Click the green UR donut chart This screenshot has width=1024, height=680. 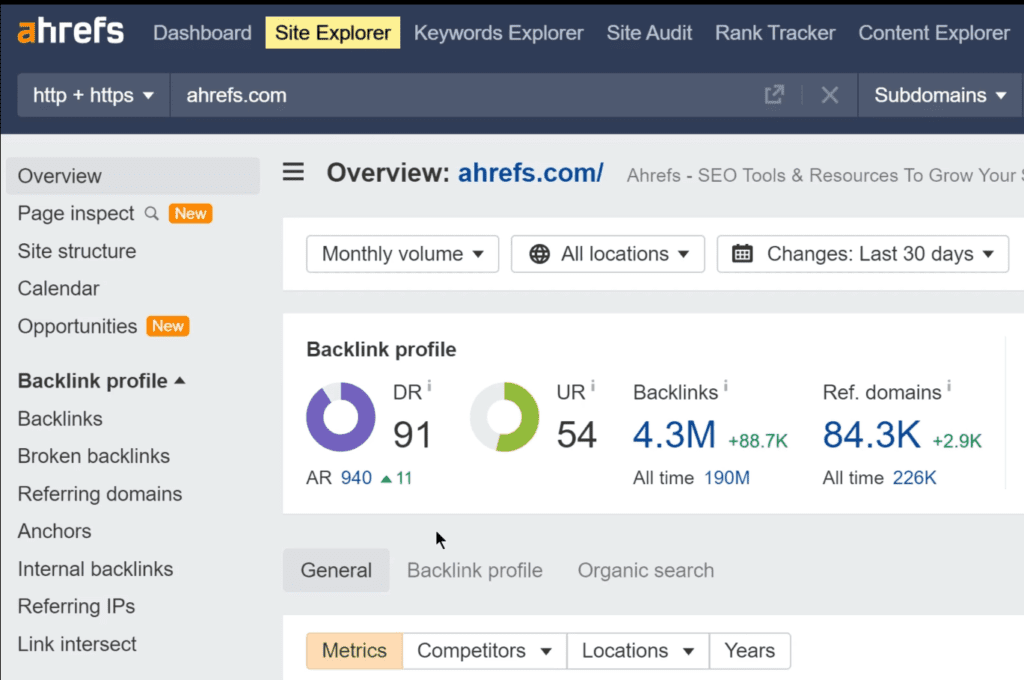[x=505, y=417]
